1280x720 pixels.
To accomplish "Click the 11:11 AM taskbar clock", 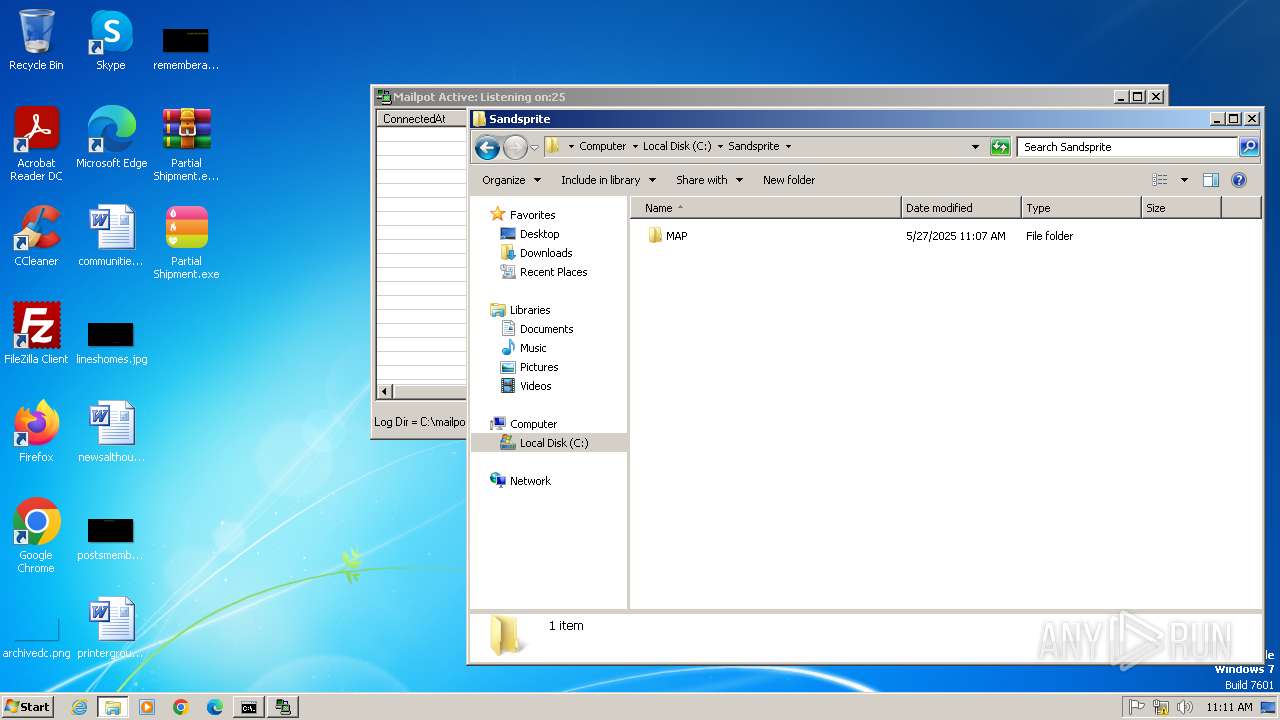I will [1229, 707].
